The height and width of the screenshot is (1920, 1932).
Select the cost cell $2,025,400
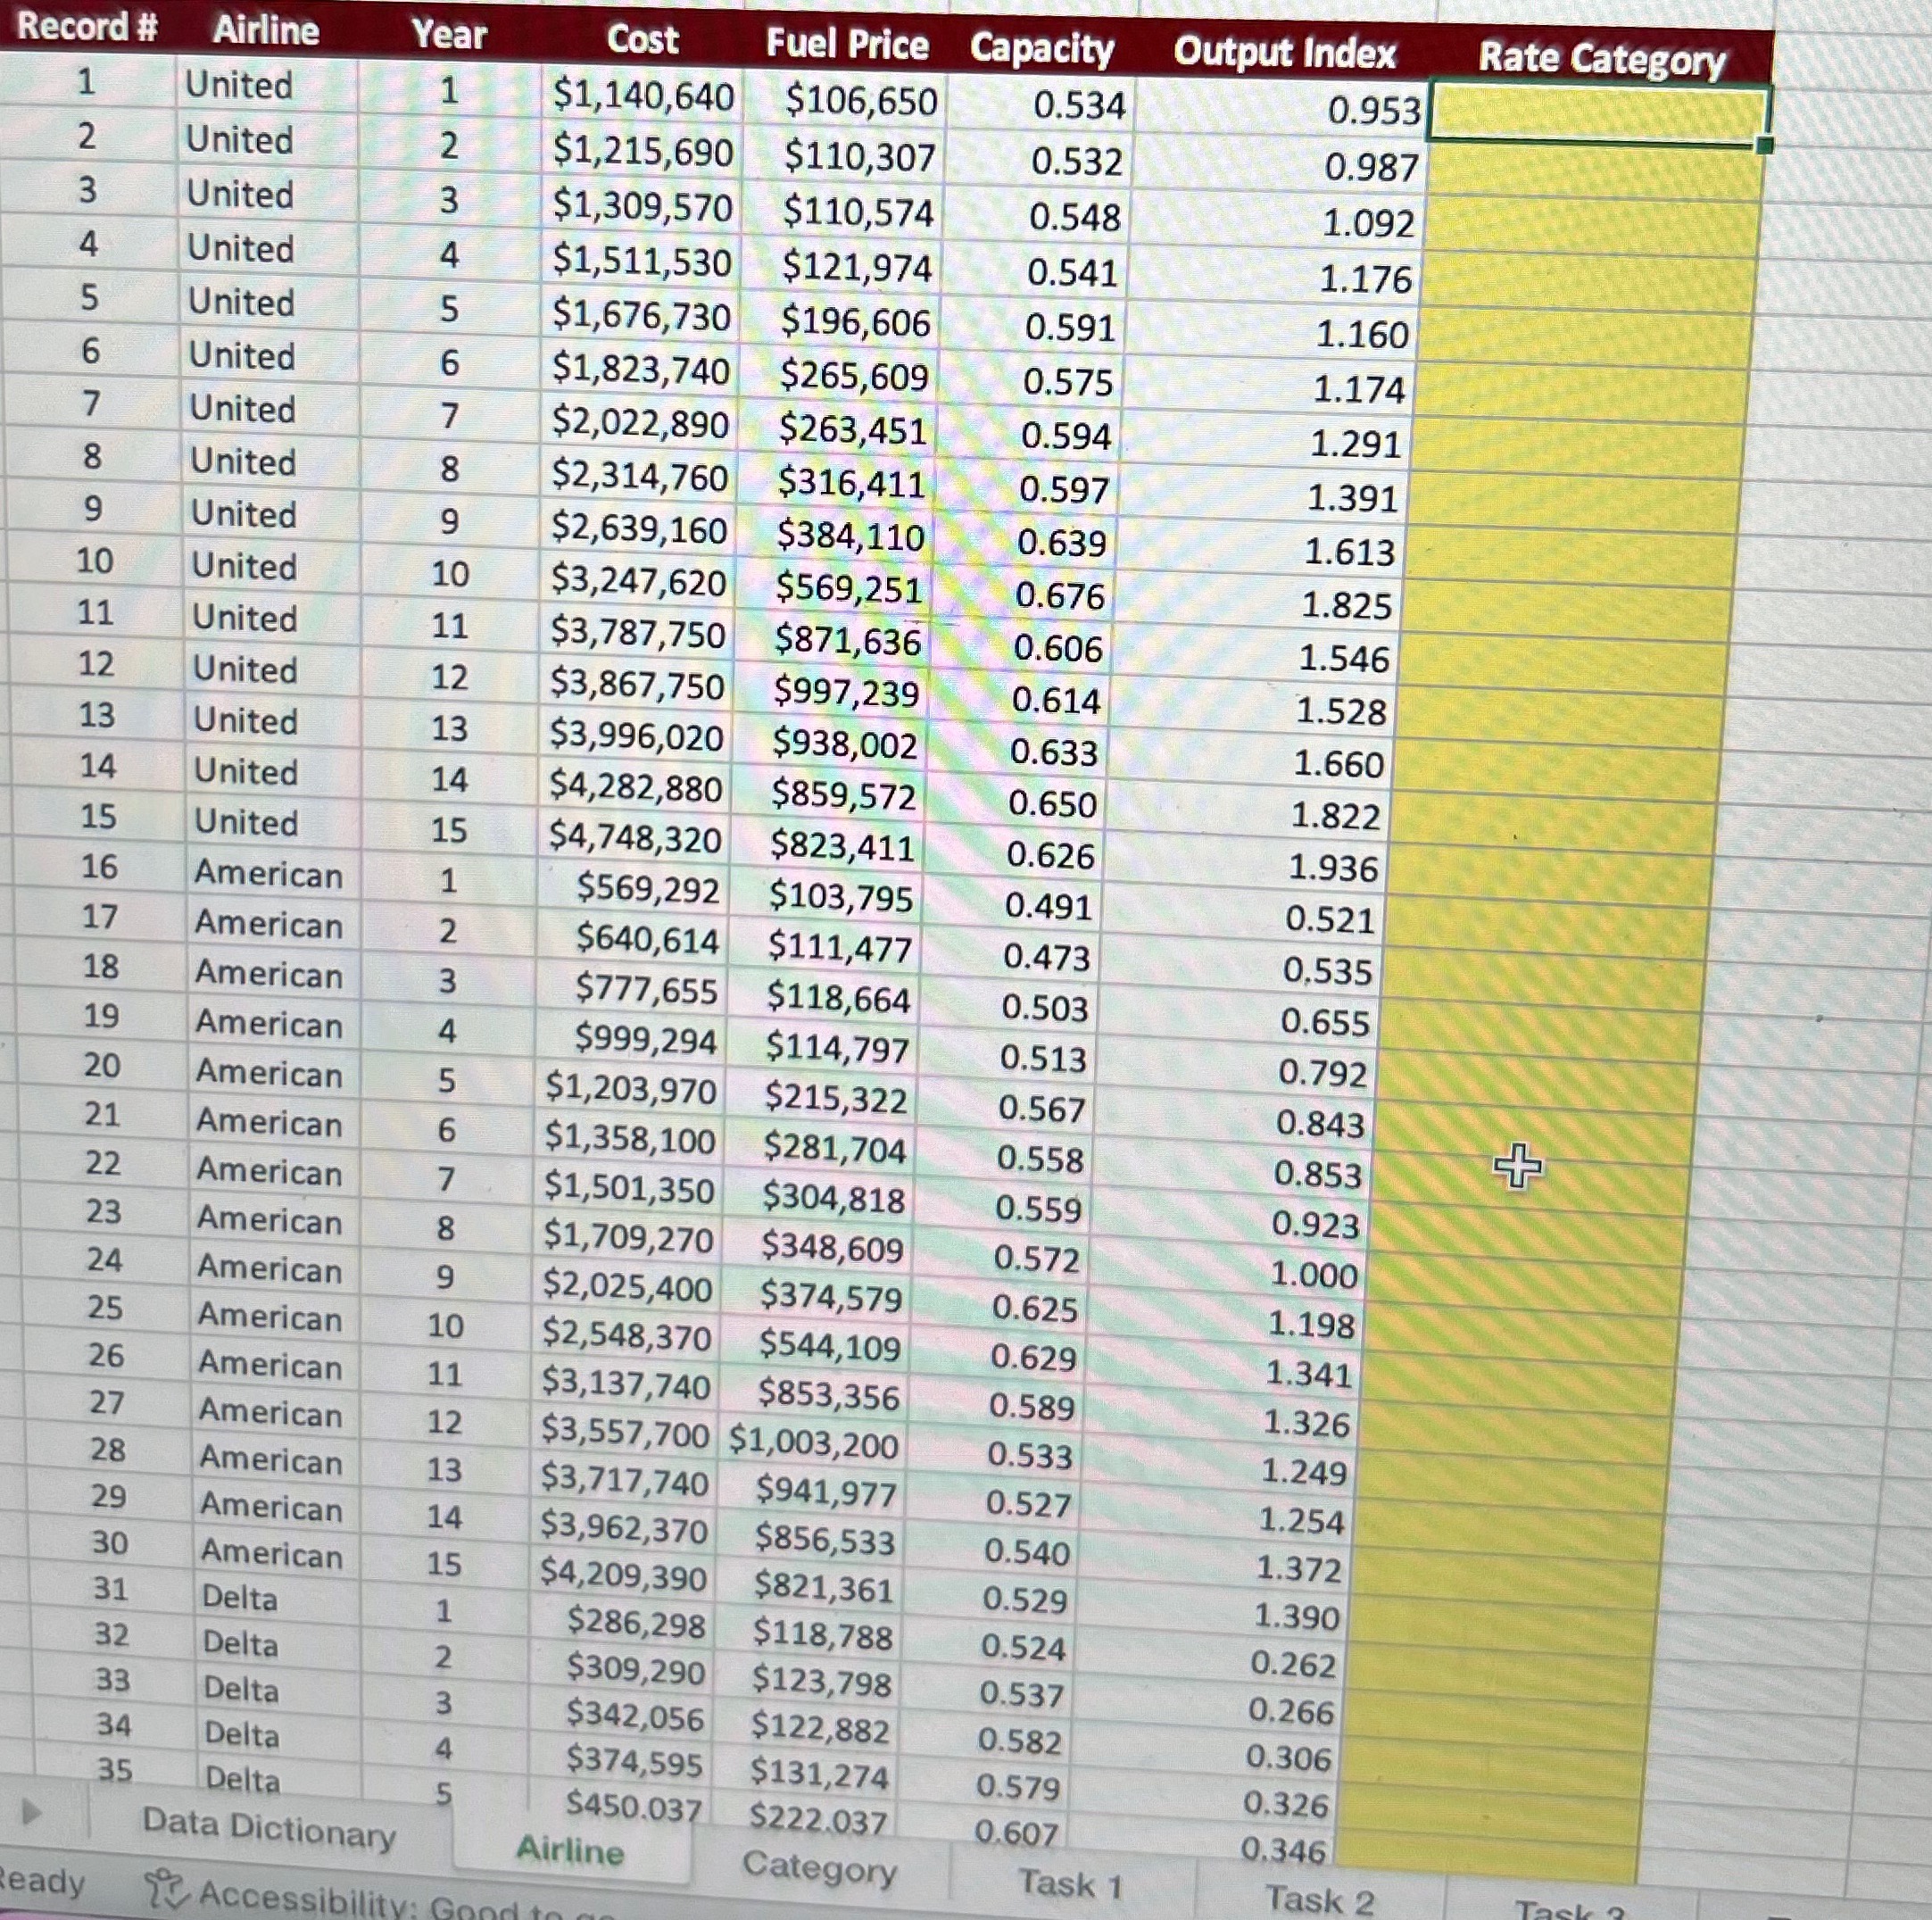[627, 1287]
